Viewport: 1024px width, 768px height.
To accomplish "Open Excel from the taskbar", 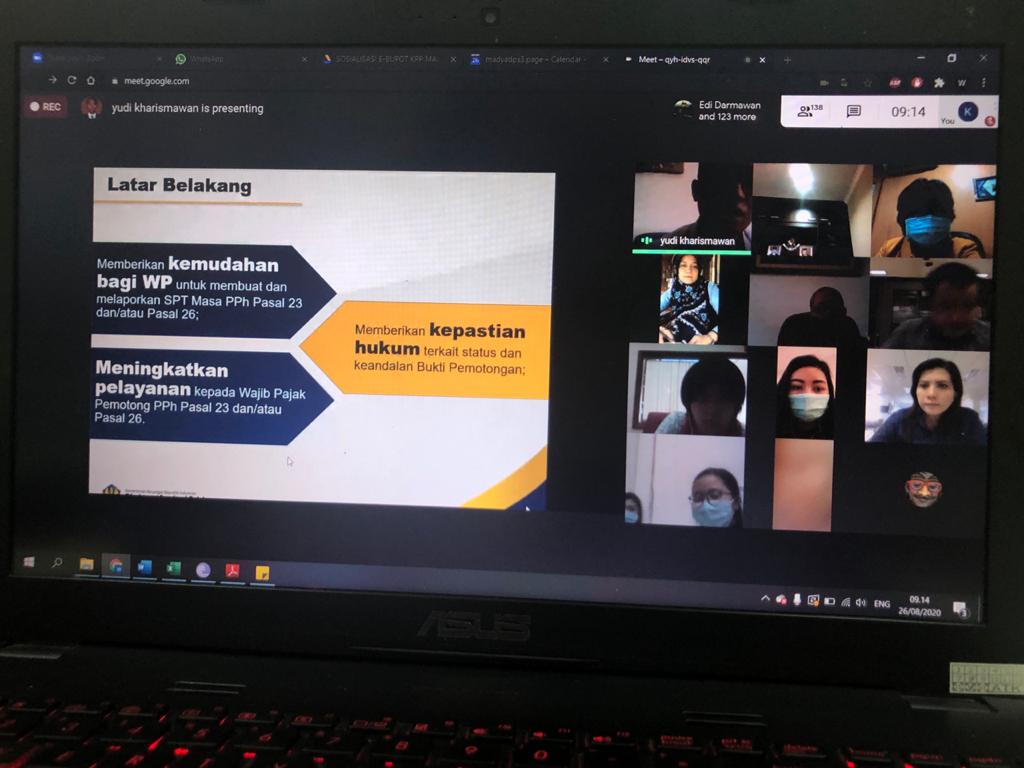I will click(174, 568).
